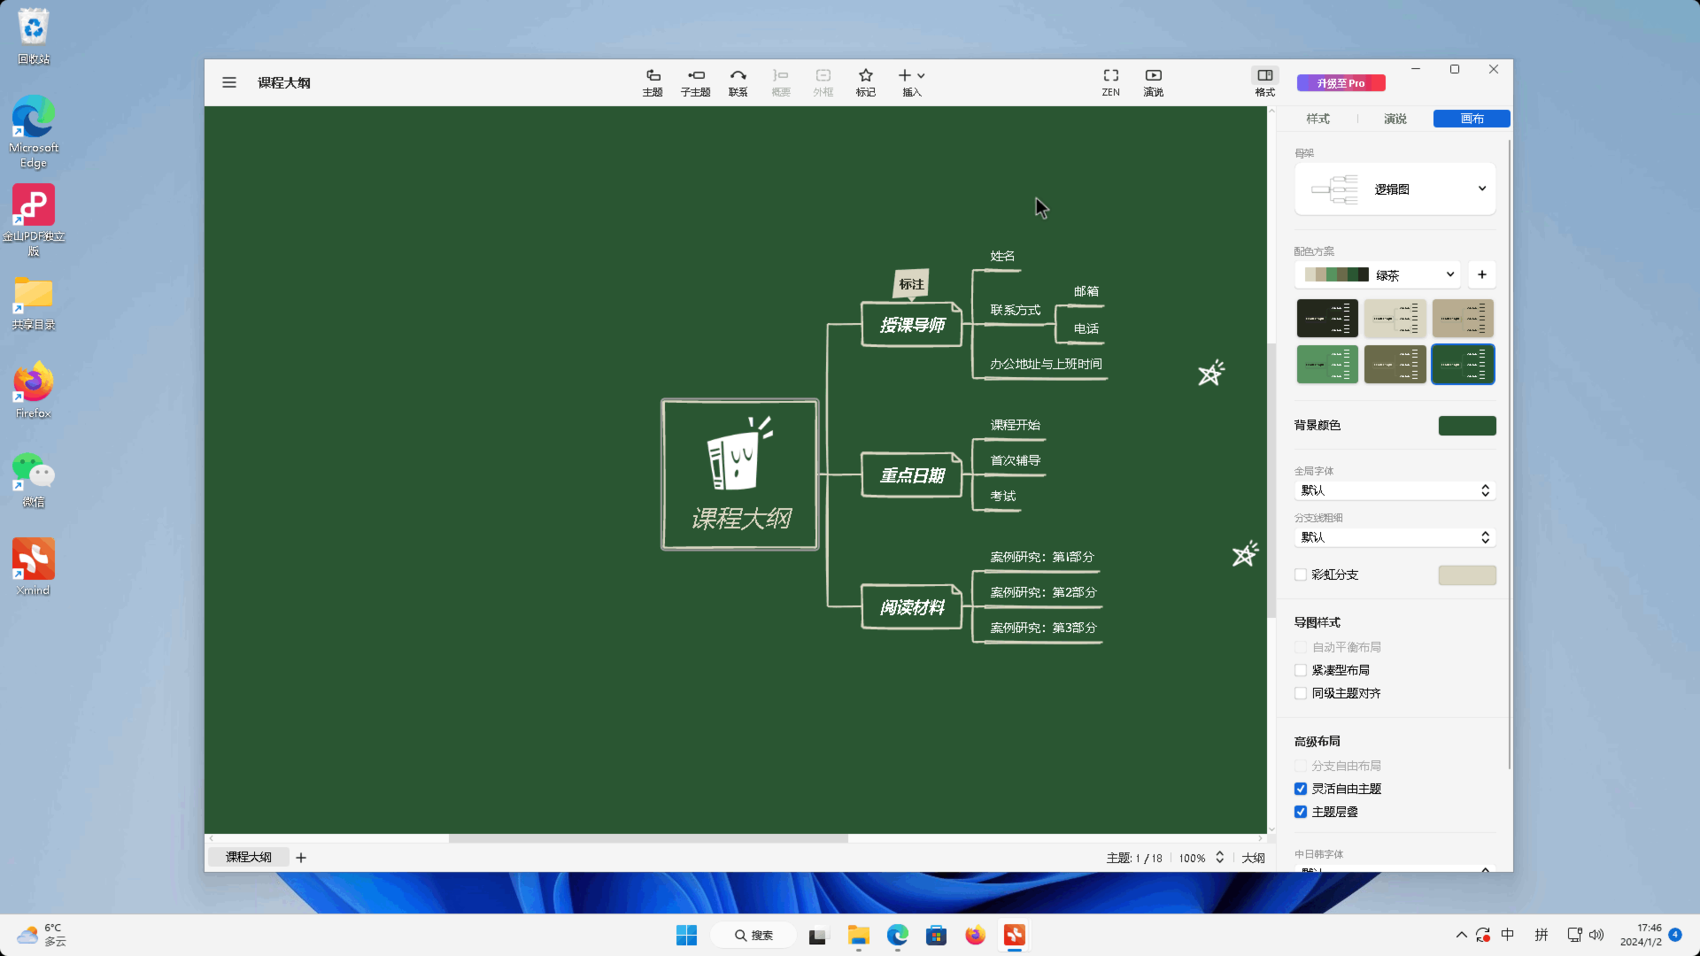Viewport: 1700px width, 956px height.
Task: Choose the black theme thumbnail
Action: [x=1327, y=318]
